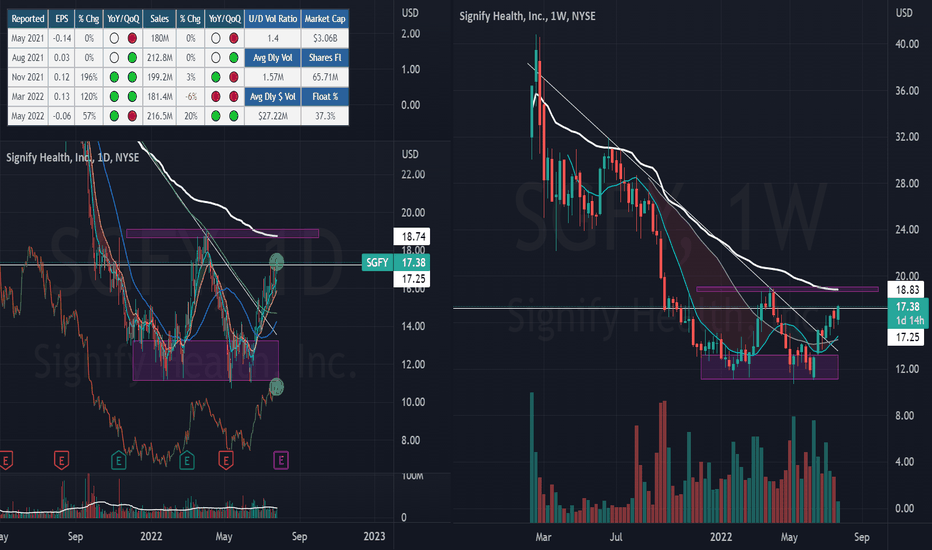Click the $27.22M dollar volume value
932x550 pixels.
[x=273, y=116]
